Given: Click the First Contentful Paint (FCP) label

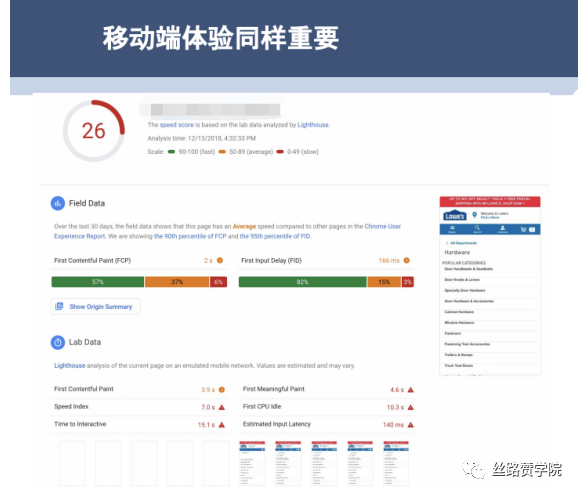Looking at the screenshot, I should (x=92, y=261).
